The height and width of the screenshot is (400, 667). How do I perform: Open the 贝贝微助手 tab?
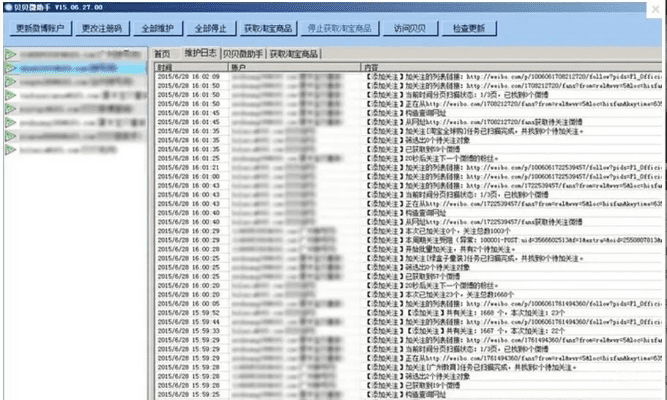[x=243, y=54]
